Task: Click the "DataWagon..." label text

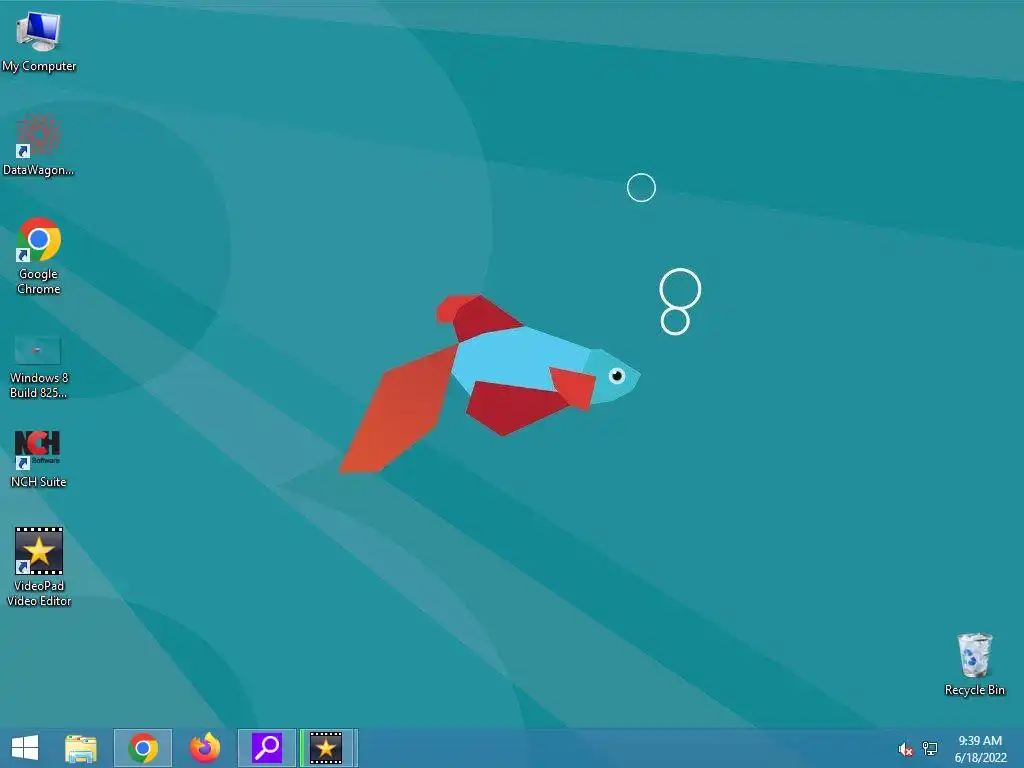Action: 39,170
